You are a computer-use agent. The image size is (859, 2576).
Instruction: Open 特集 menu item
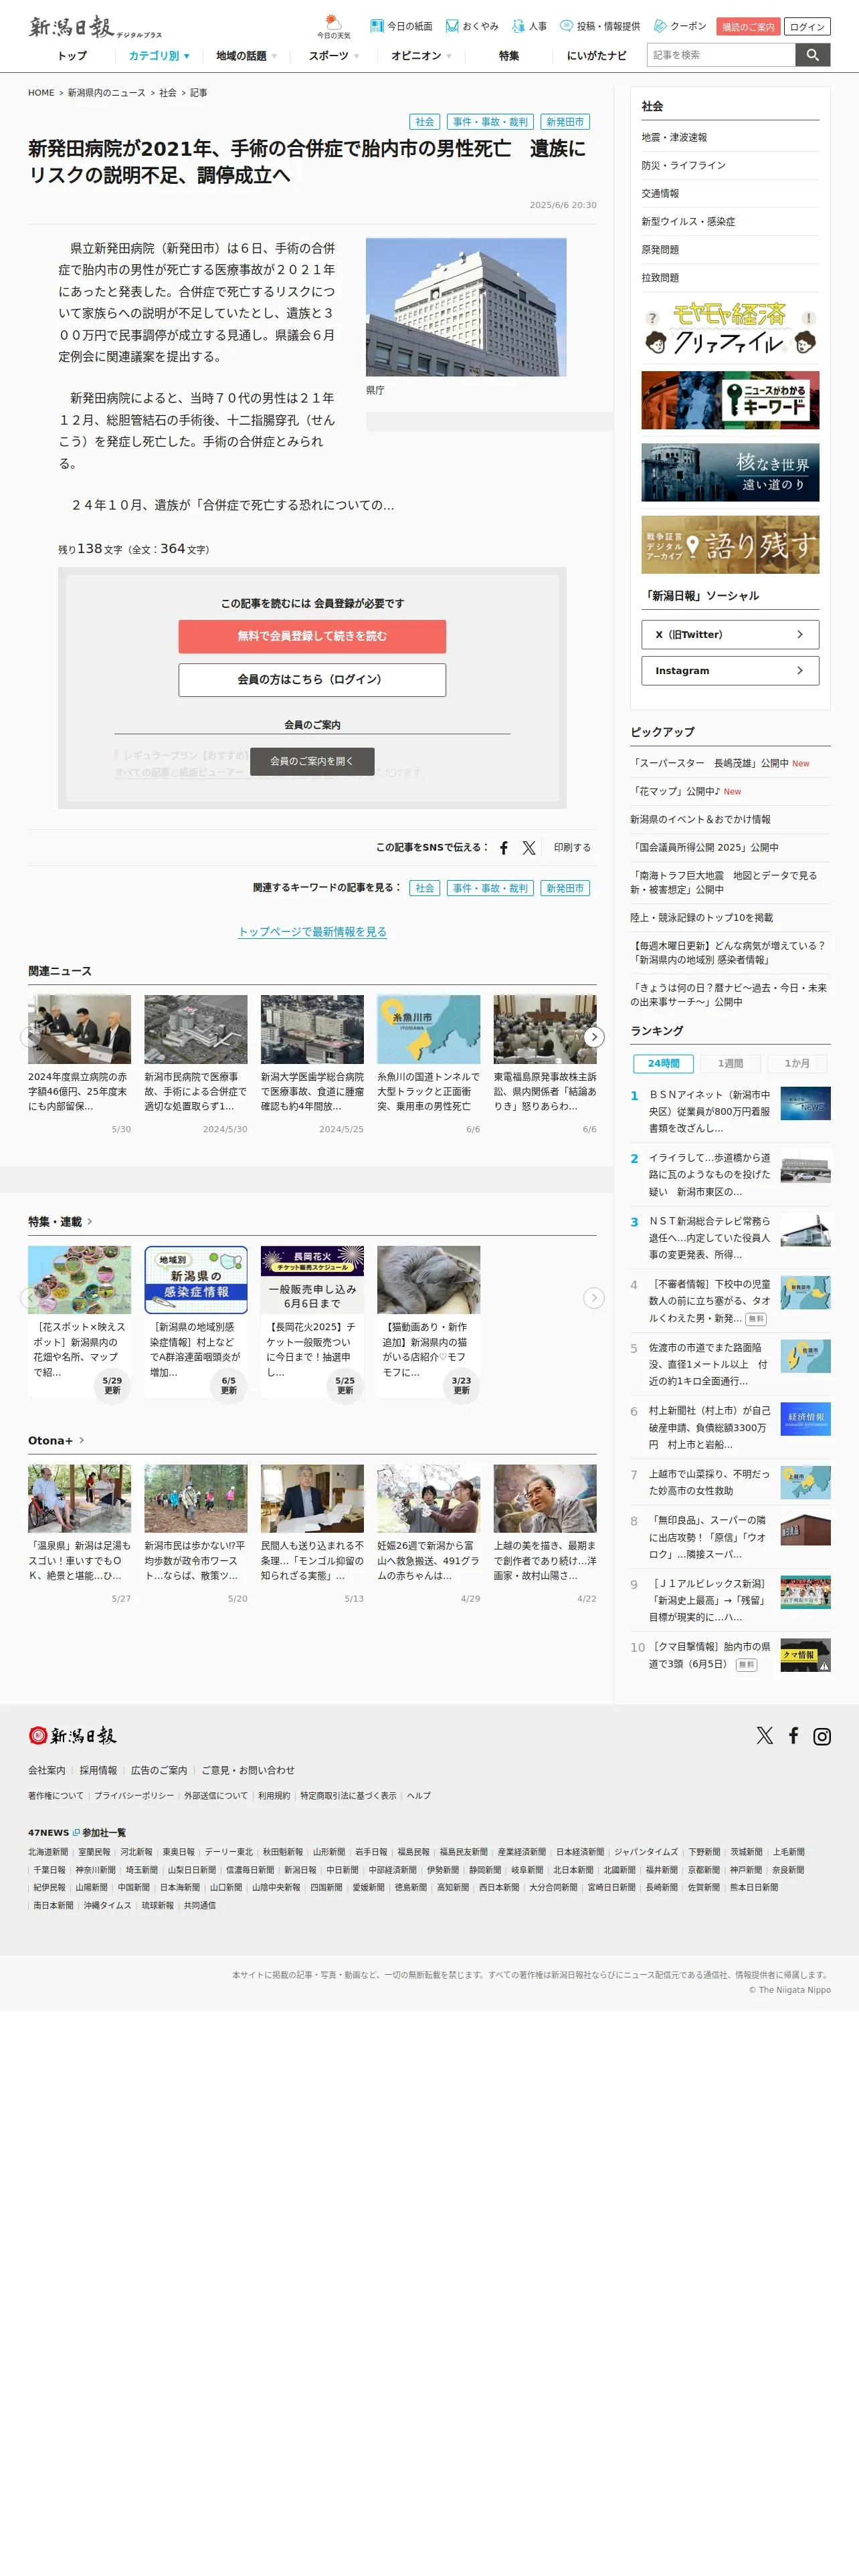click(509, 56)
